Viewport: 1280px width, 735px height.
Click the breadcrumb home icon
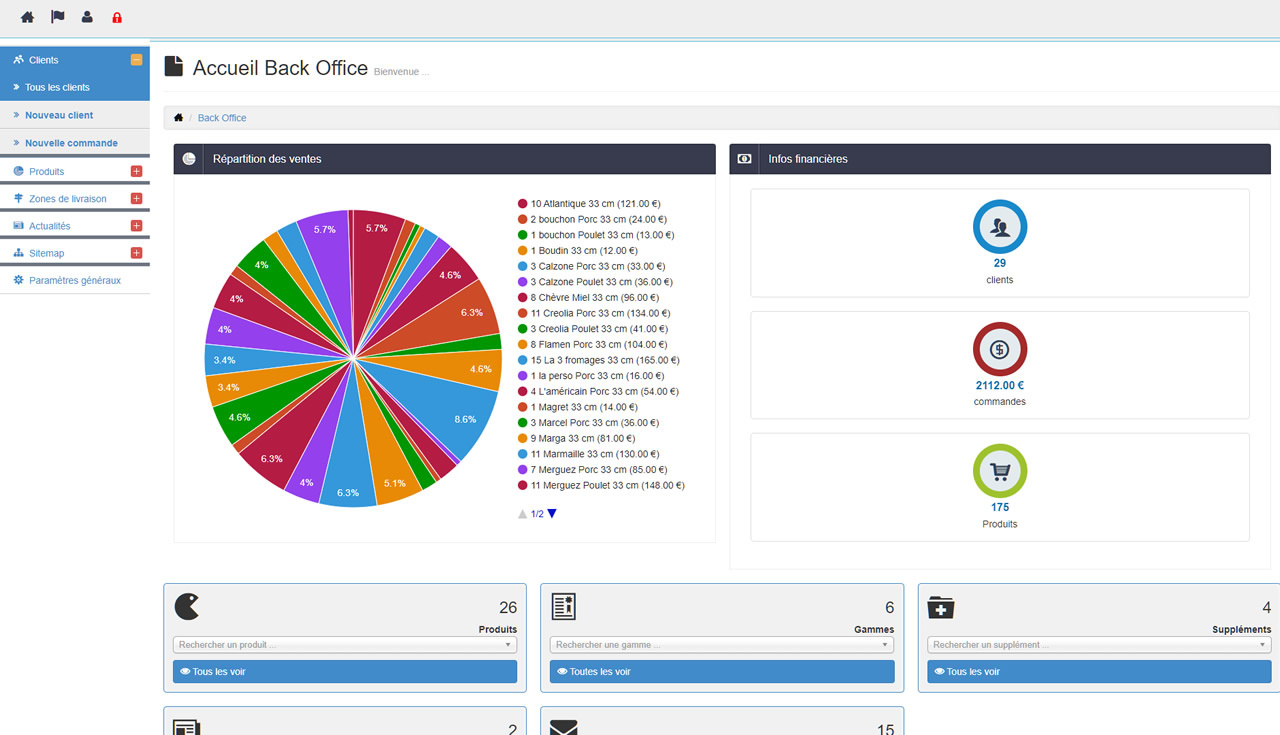click(x=178, y=118)
